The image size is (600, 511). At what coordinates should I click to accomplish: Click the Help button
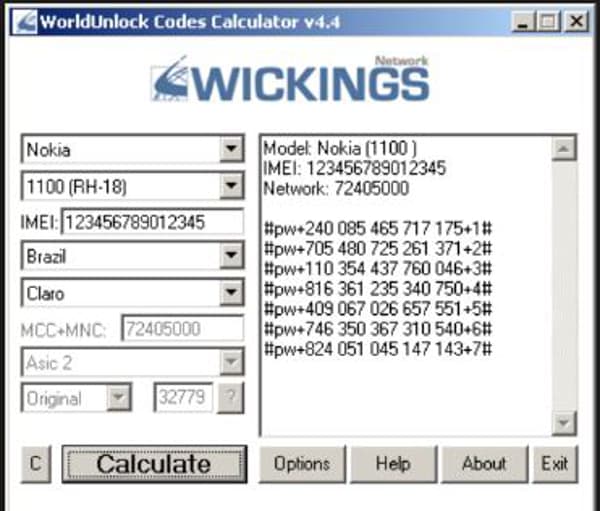tap(393, 464)
